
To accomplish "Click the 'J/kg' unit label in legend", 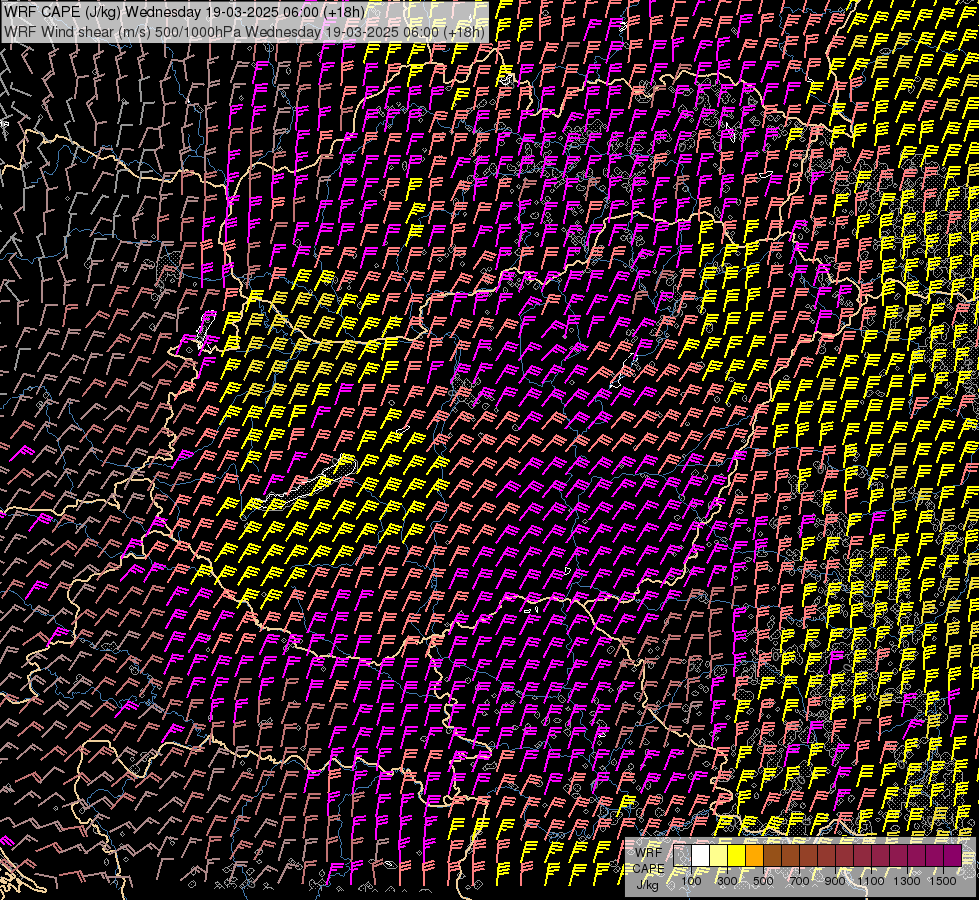I will [x=647, y=885].
